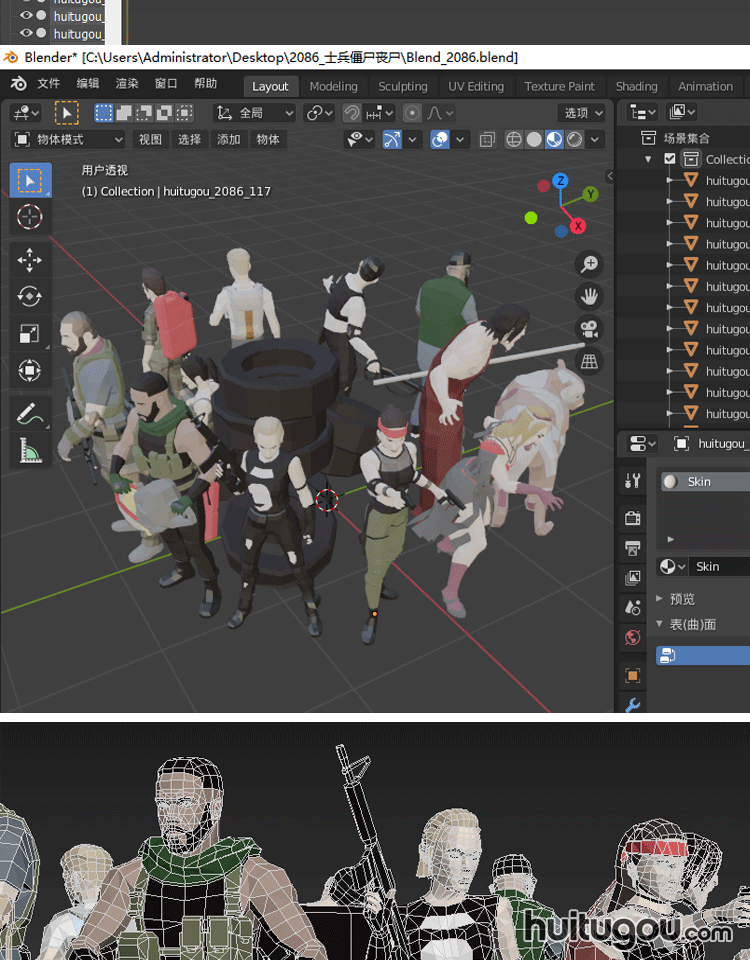
Task: Activate the Measure ruler tool
Action: pos(30,451)
